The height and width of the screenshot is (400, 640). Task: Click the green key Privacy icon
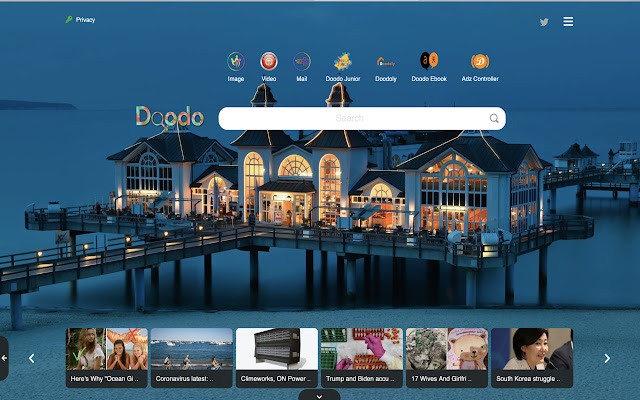[x=69, y=19]
